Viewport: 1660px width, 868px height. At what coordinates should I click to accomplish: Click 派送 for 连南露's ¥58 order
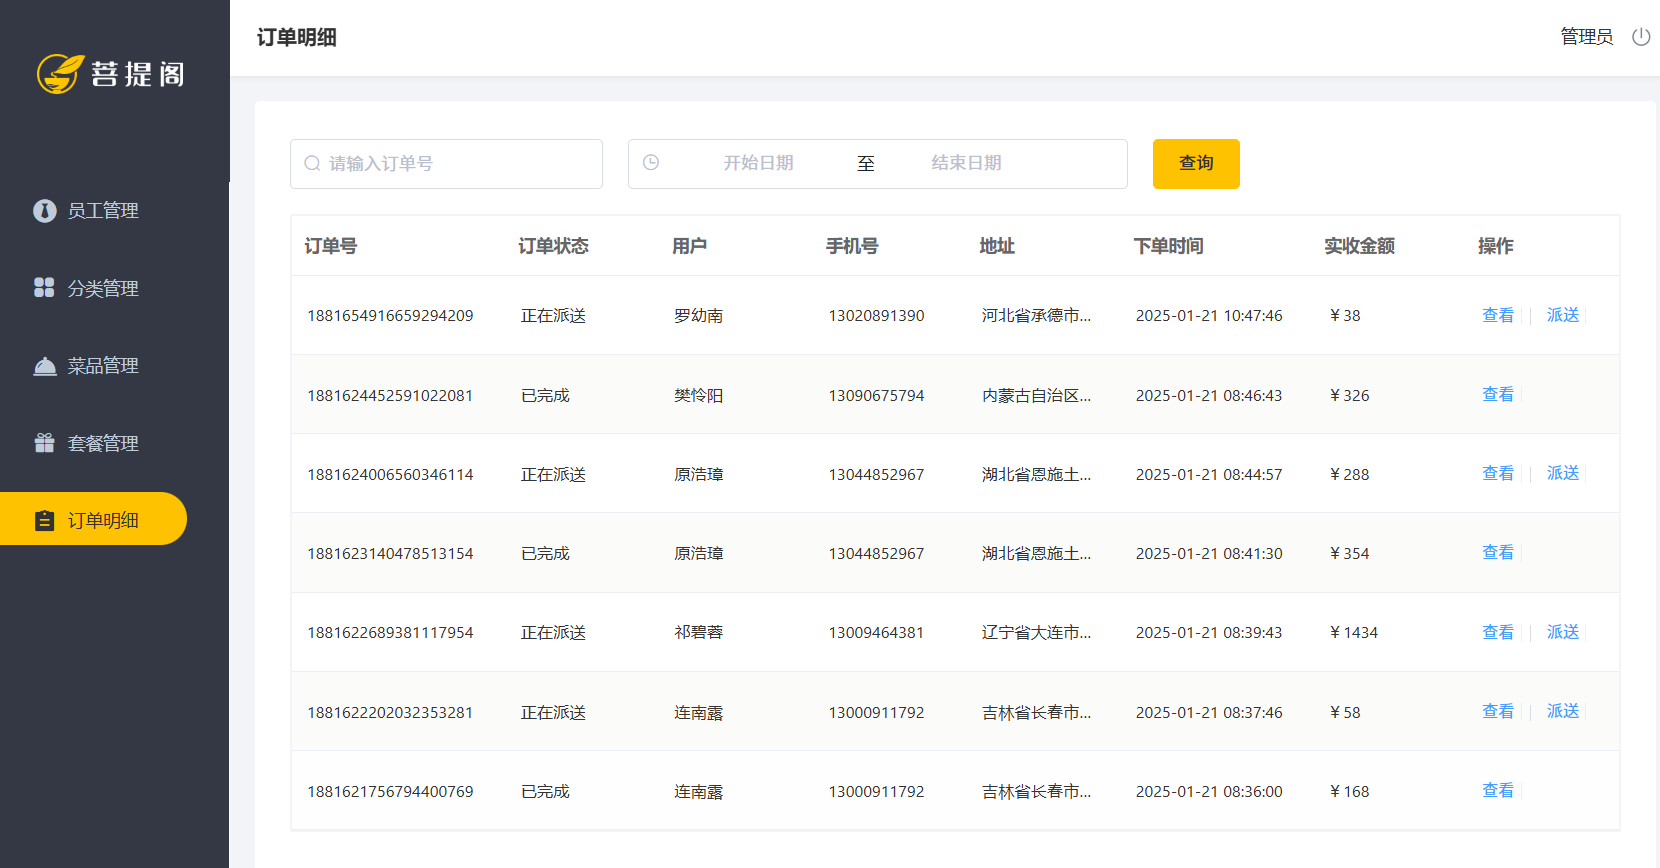[x=1562, y=711]
